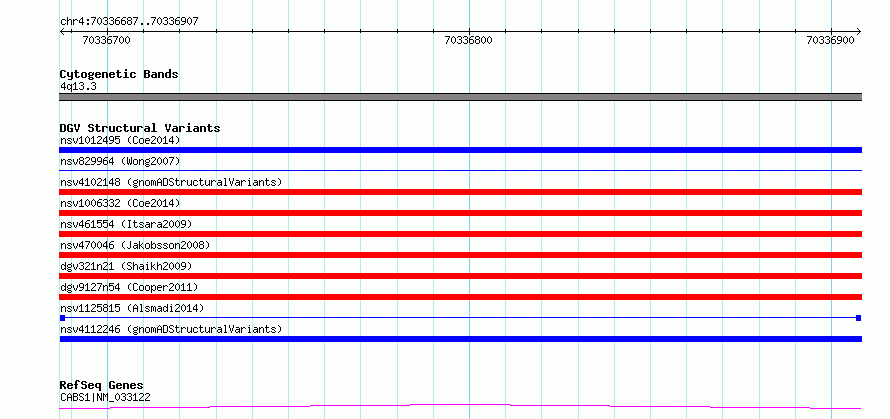Click the gray 4q13.3 cytogenetic band bar
The image size is (890, 419).
[x=460, y=97]
